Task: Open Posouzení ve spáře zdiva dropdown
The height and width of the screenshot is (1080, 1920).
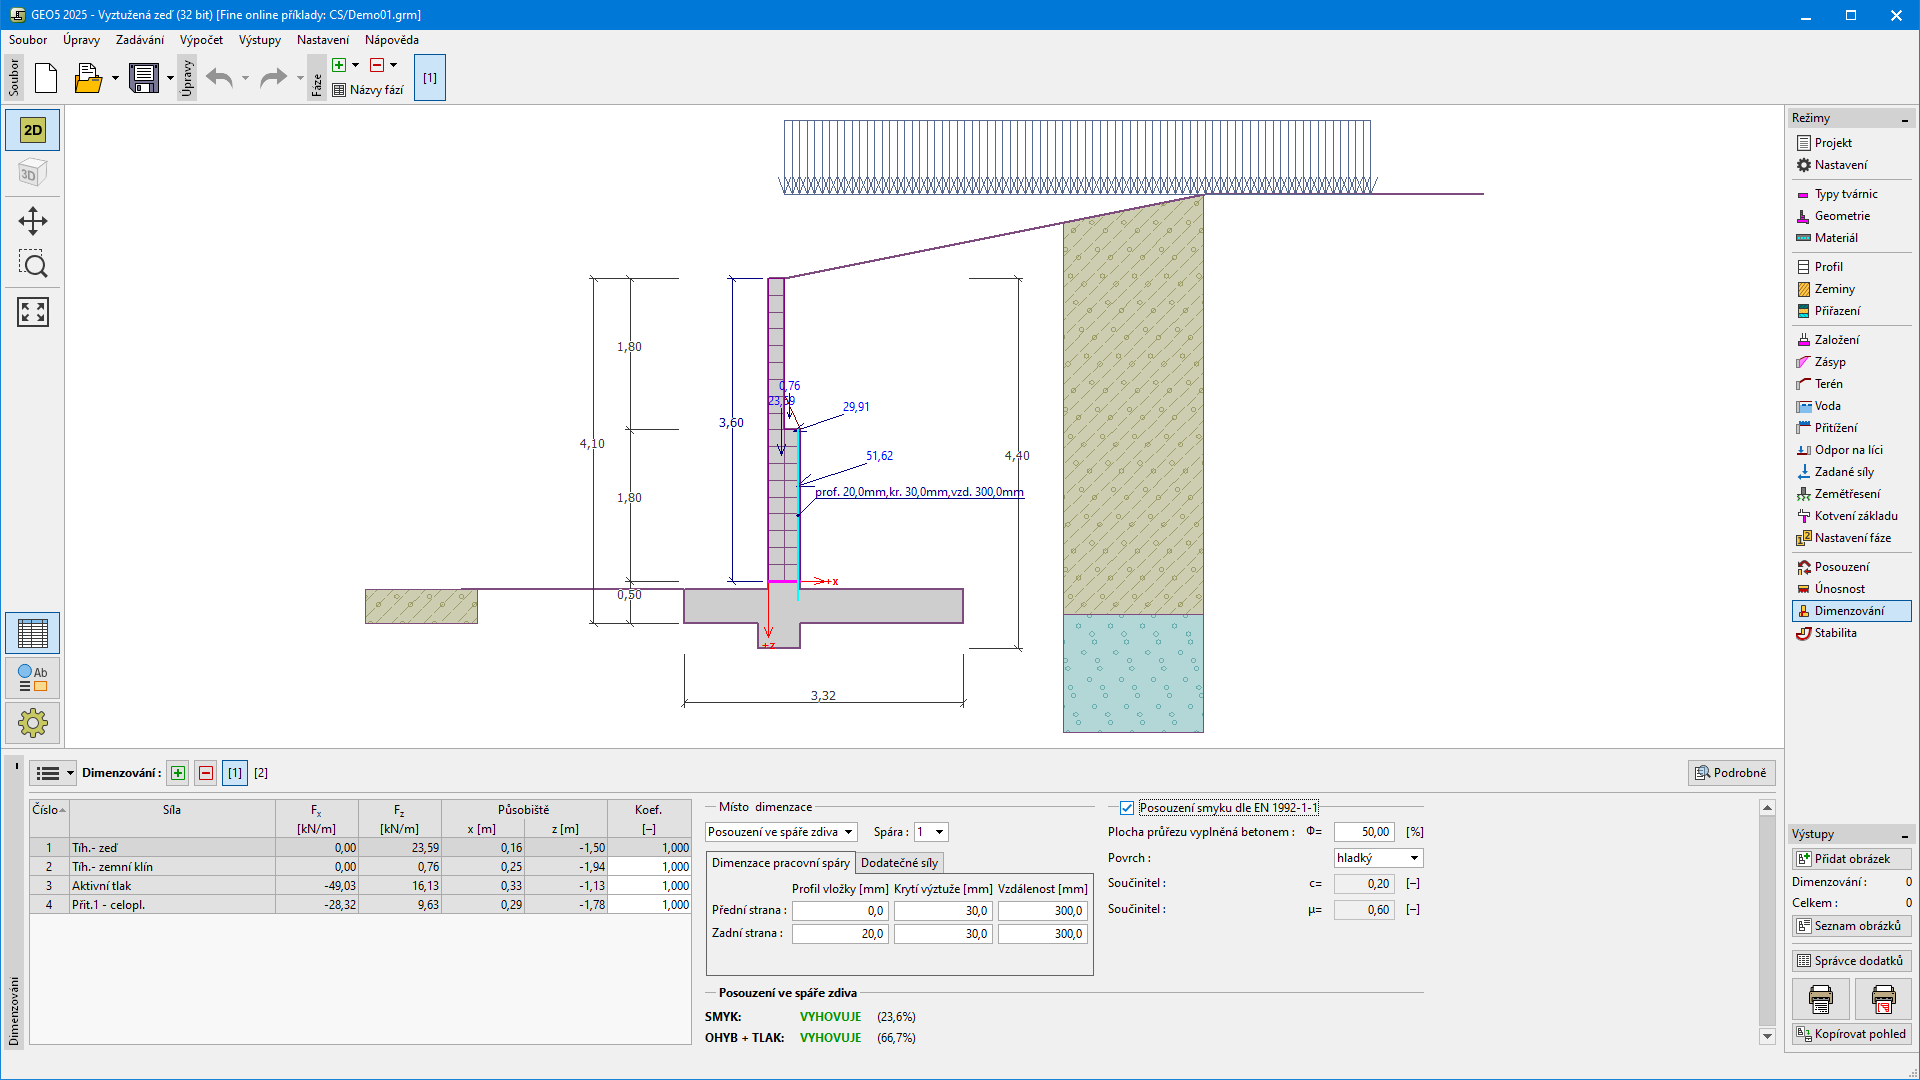Action: pos(781,832)
